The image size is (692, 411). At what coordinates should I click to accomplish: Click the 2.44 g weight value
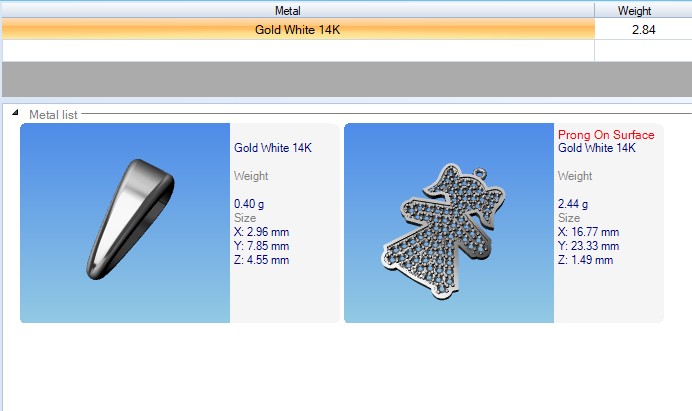[x=574, y=204]
